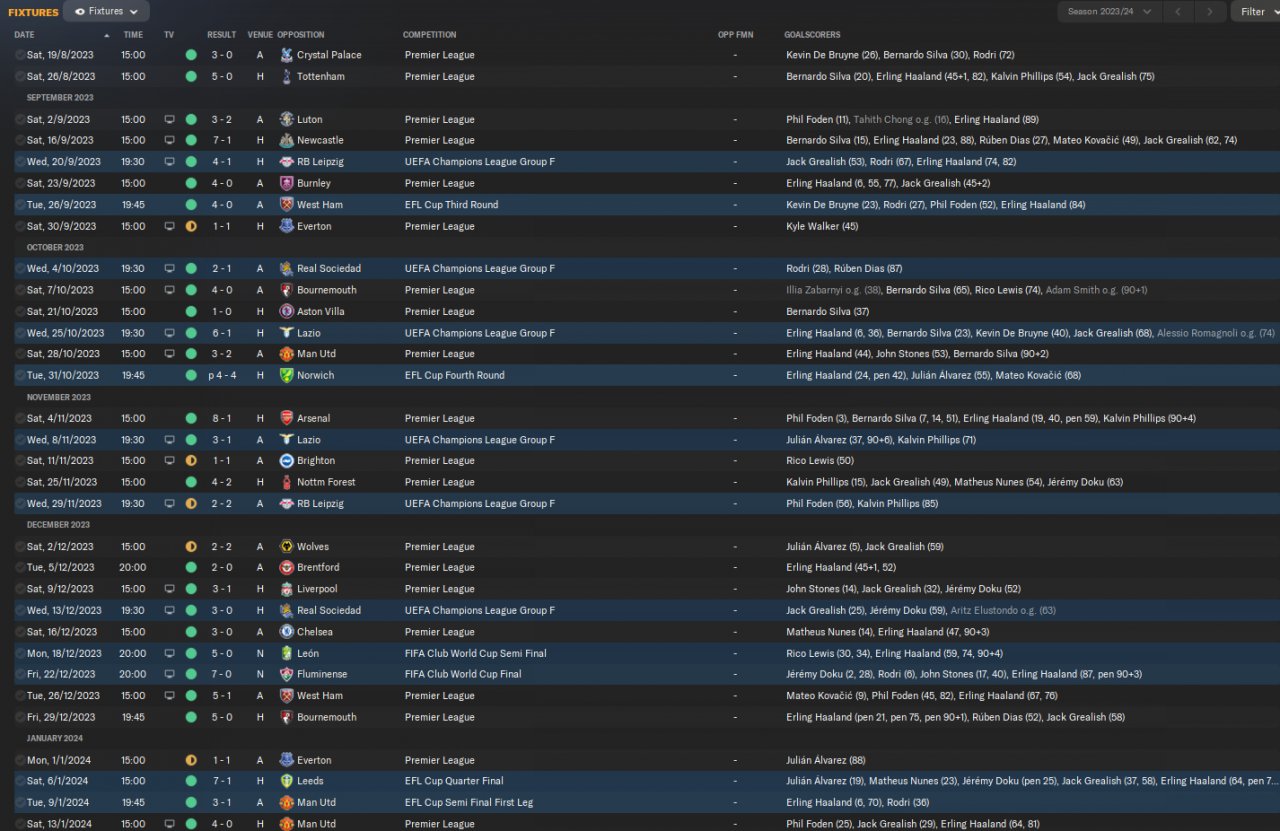Click the TV icon in the Brighton row

tap(169, 461)
